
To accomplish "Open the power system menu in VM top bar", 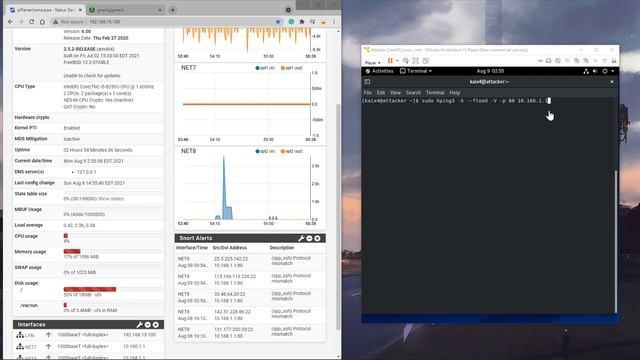I will (x=607, y=71).
